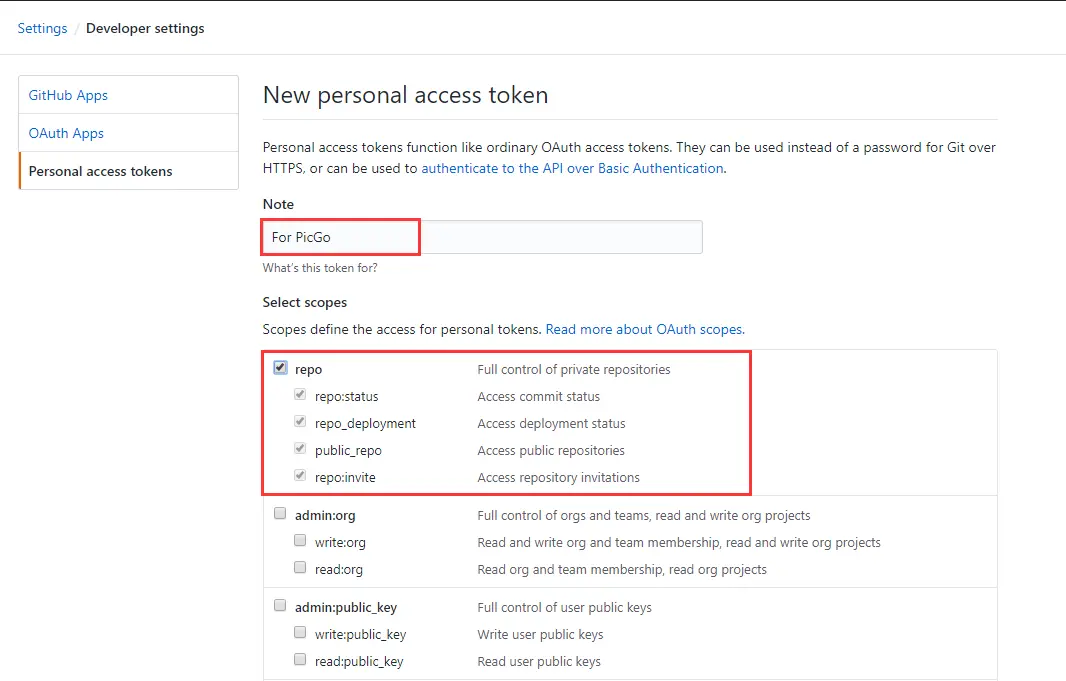Check the read:org scope
Image resolution: width=1066 pixels, height=681 pixels.
click(300, 568)
